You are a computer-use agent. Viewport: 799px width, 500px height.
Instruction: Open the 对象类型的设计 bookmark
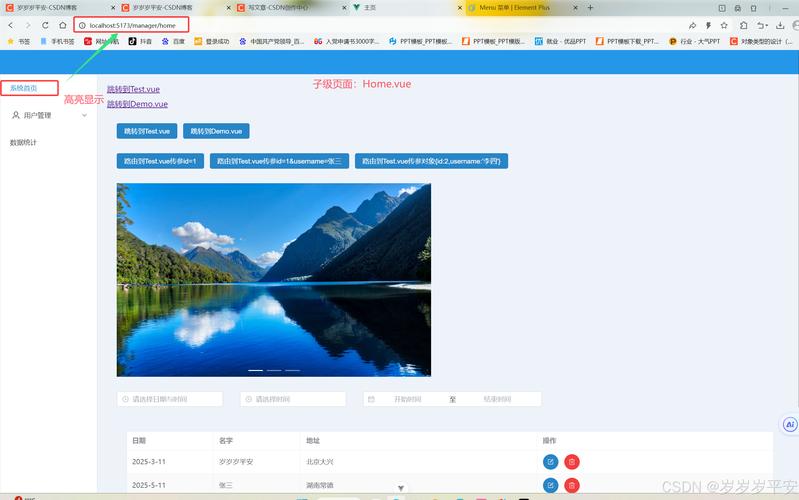coord(761,41)
